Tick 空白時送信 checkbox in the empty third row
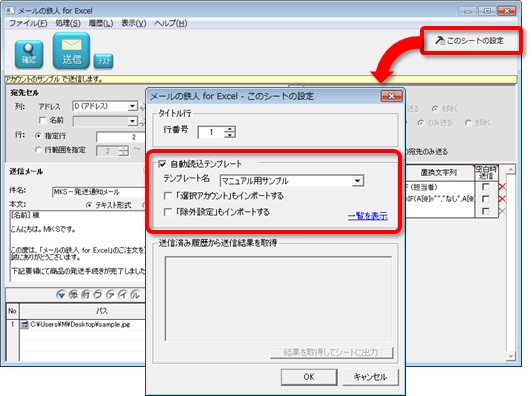This screenshot has width=532, height=396. [x=486, y=211]
